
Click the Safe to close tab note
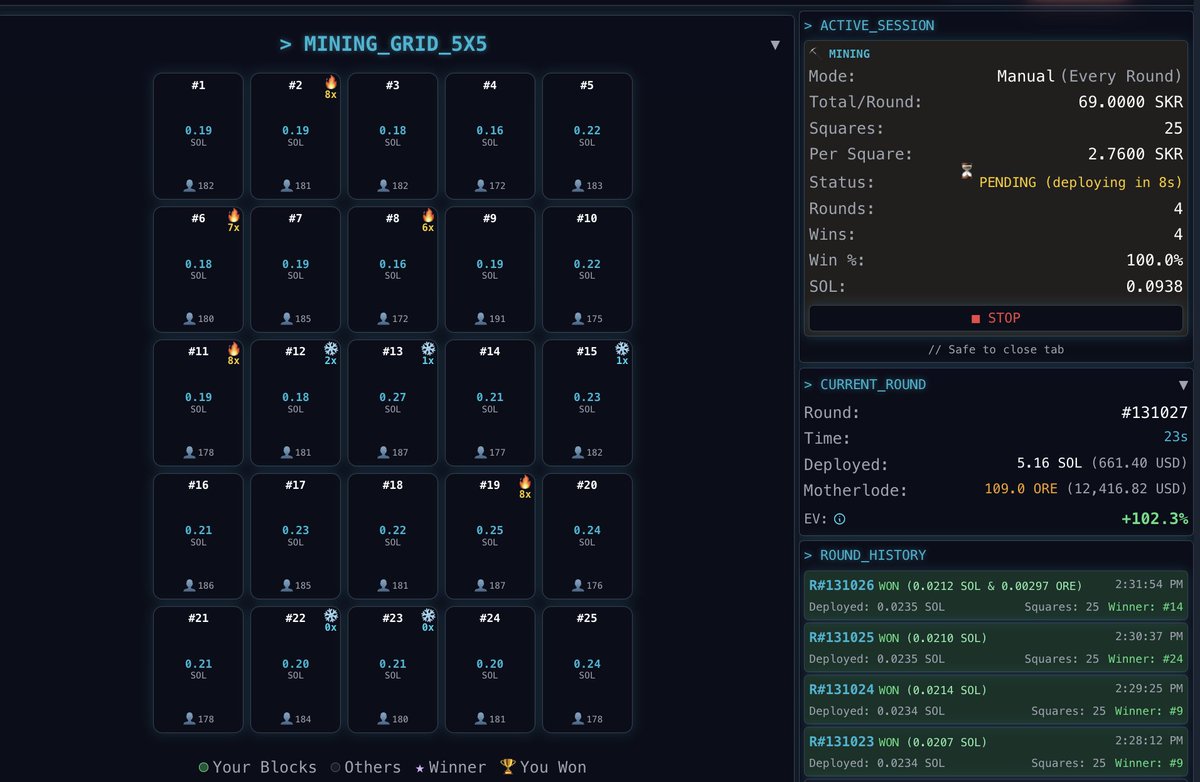pos(996,349)
